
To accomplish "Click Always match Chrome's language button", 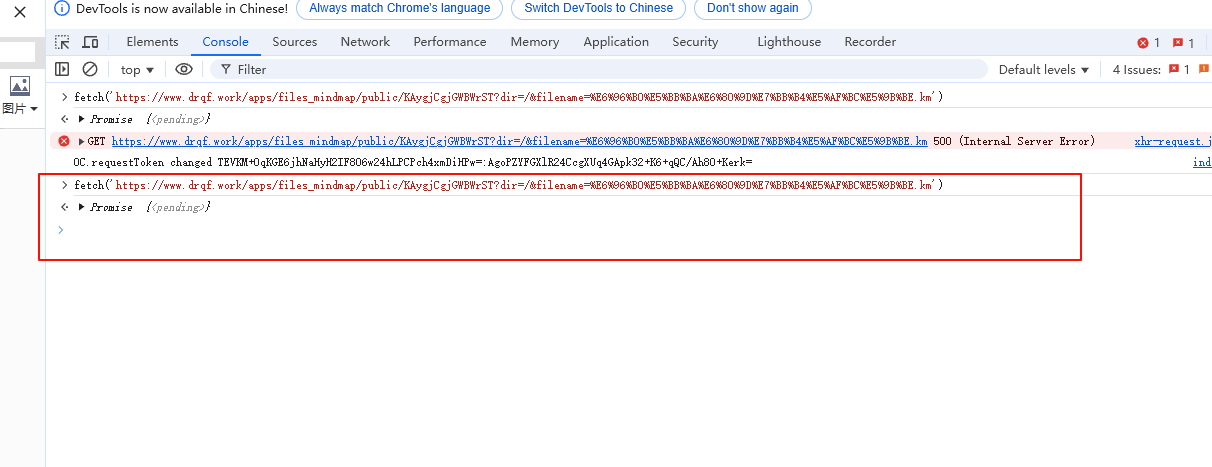I will [x=400, y=8].
